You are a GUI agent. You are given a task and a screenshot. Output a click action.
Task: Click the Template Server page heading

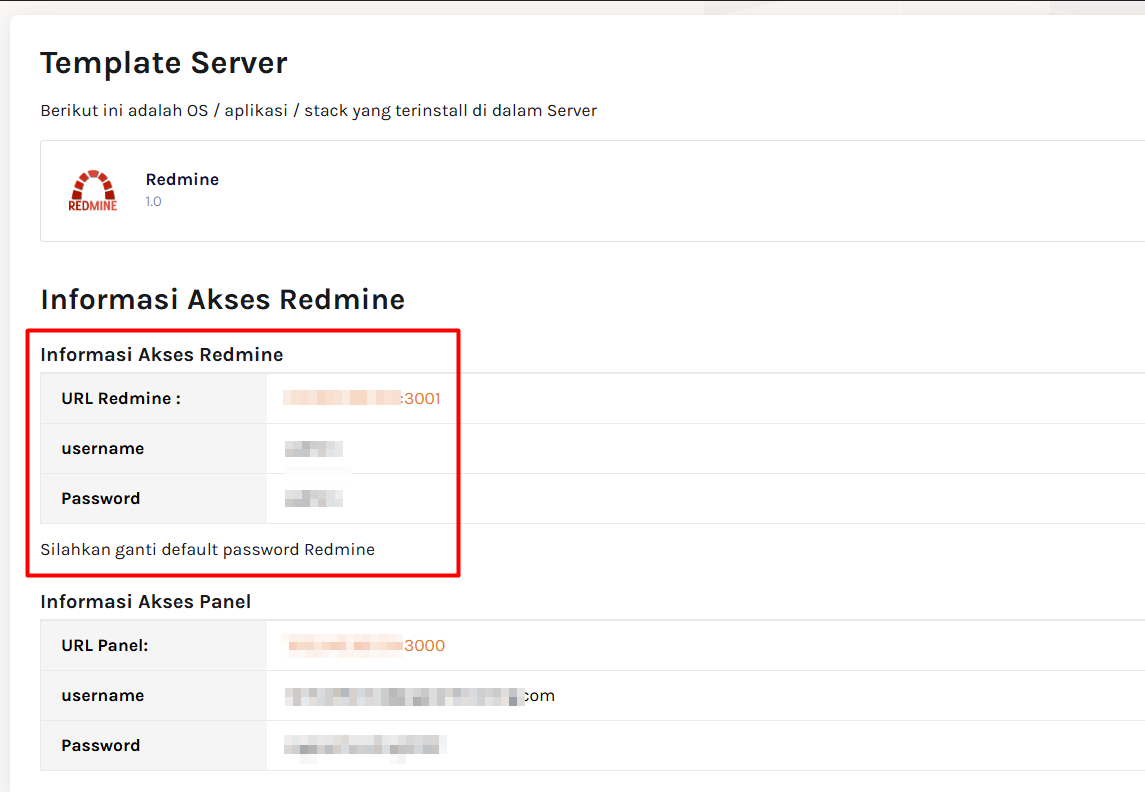163,62
